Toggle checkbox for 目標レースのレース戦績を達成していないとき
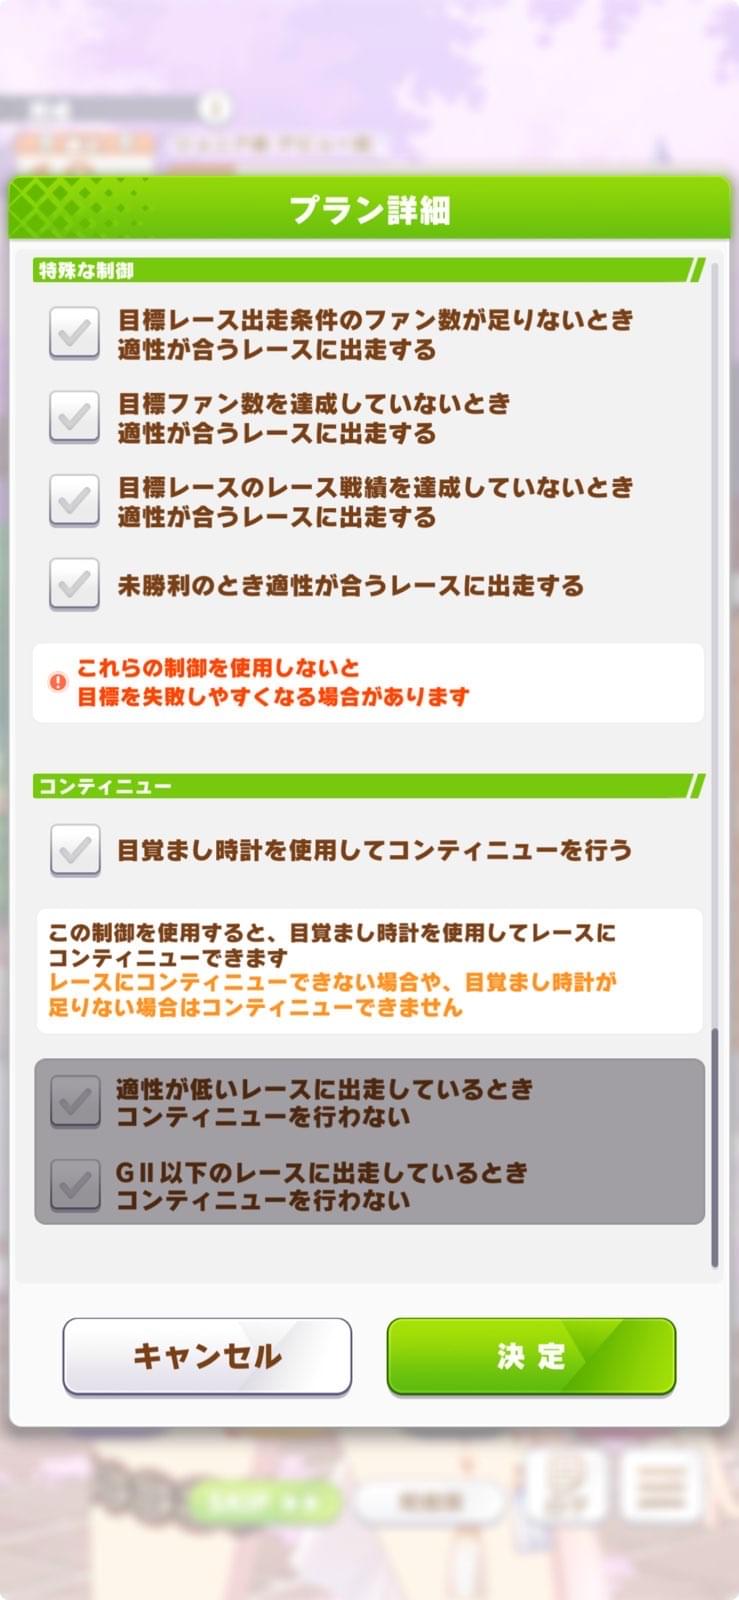This screenshot has height=1600, width=739. pos(74,501)
